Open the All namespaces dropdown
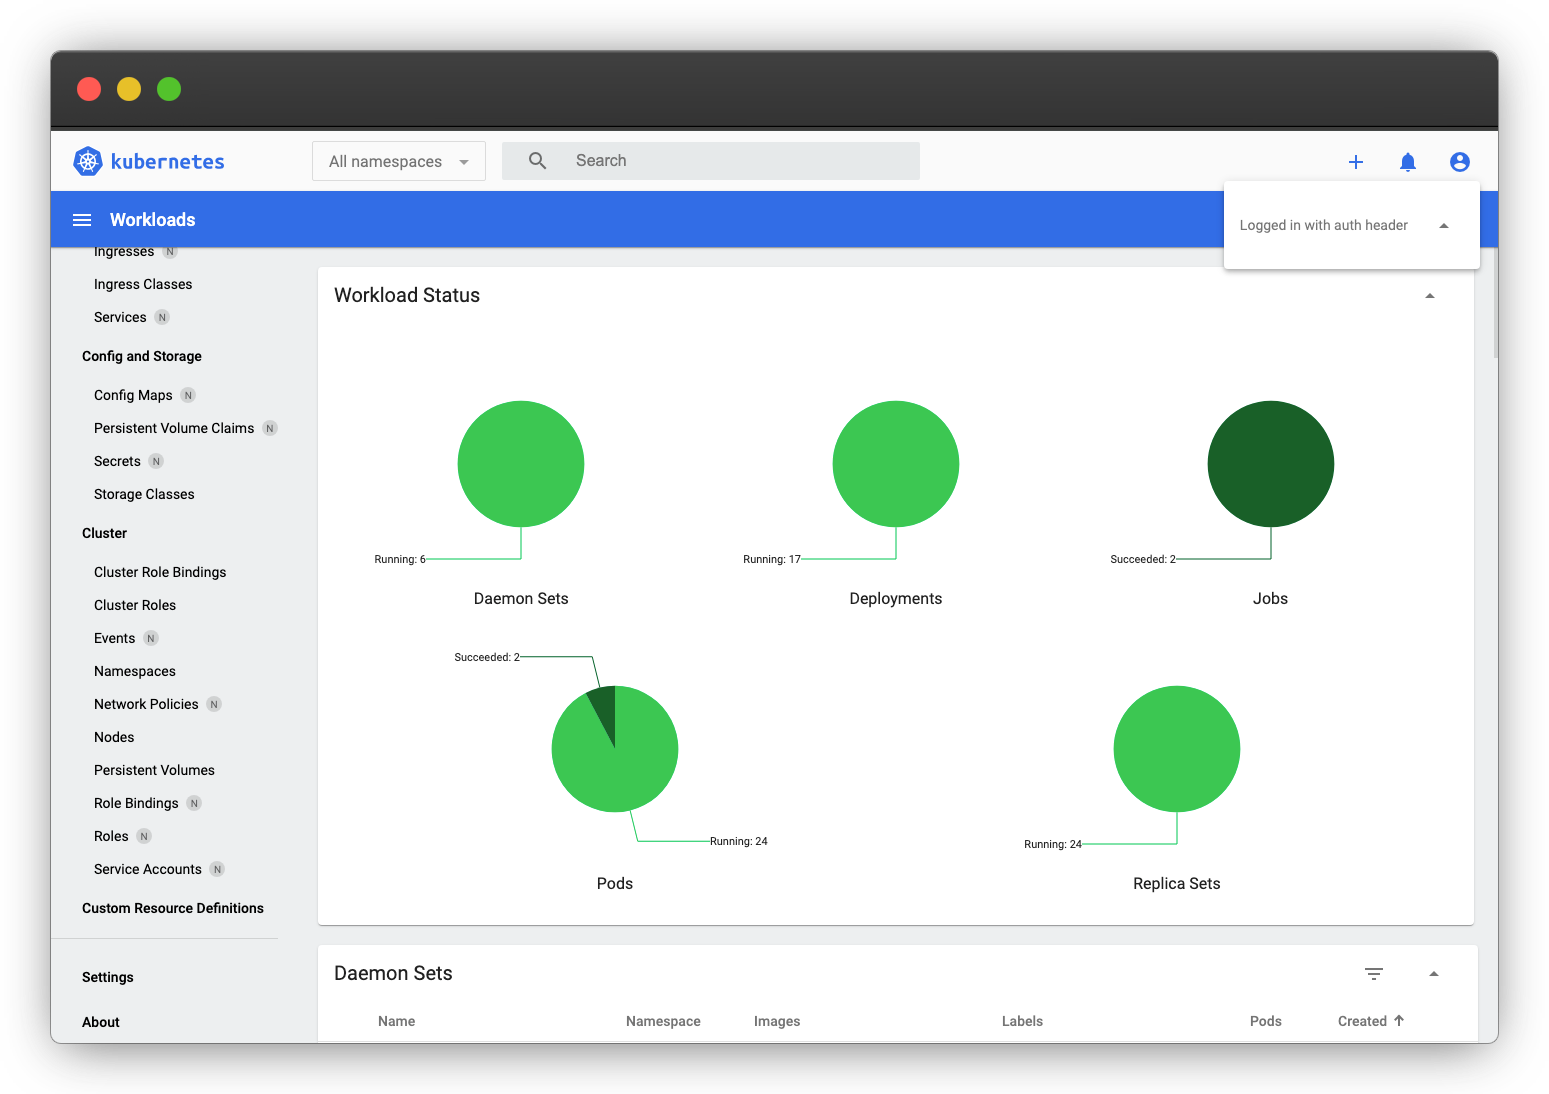The width and height of the screenshot is (1549, 1094). coord(398,161)
